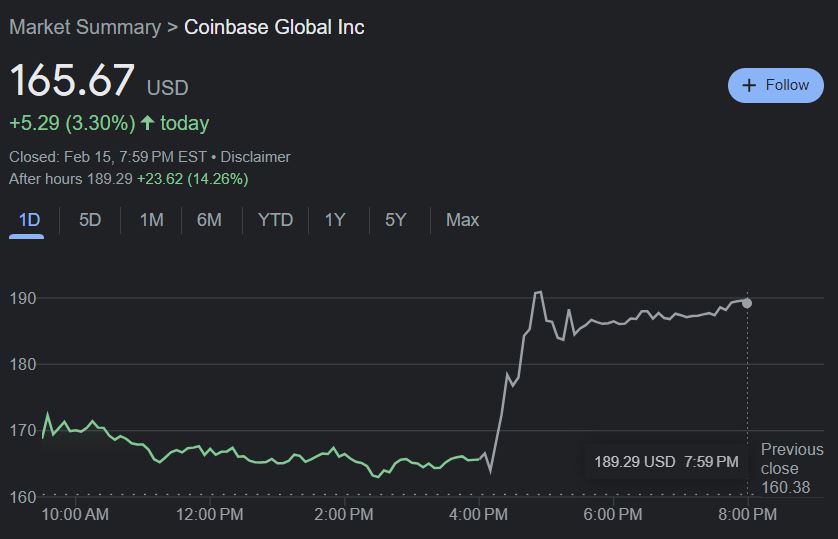Click the 10:00 AM axis label
Screen dimensions: 838x539
75,514
